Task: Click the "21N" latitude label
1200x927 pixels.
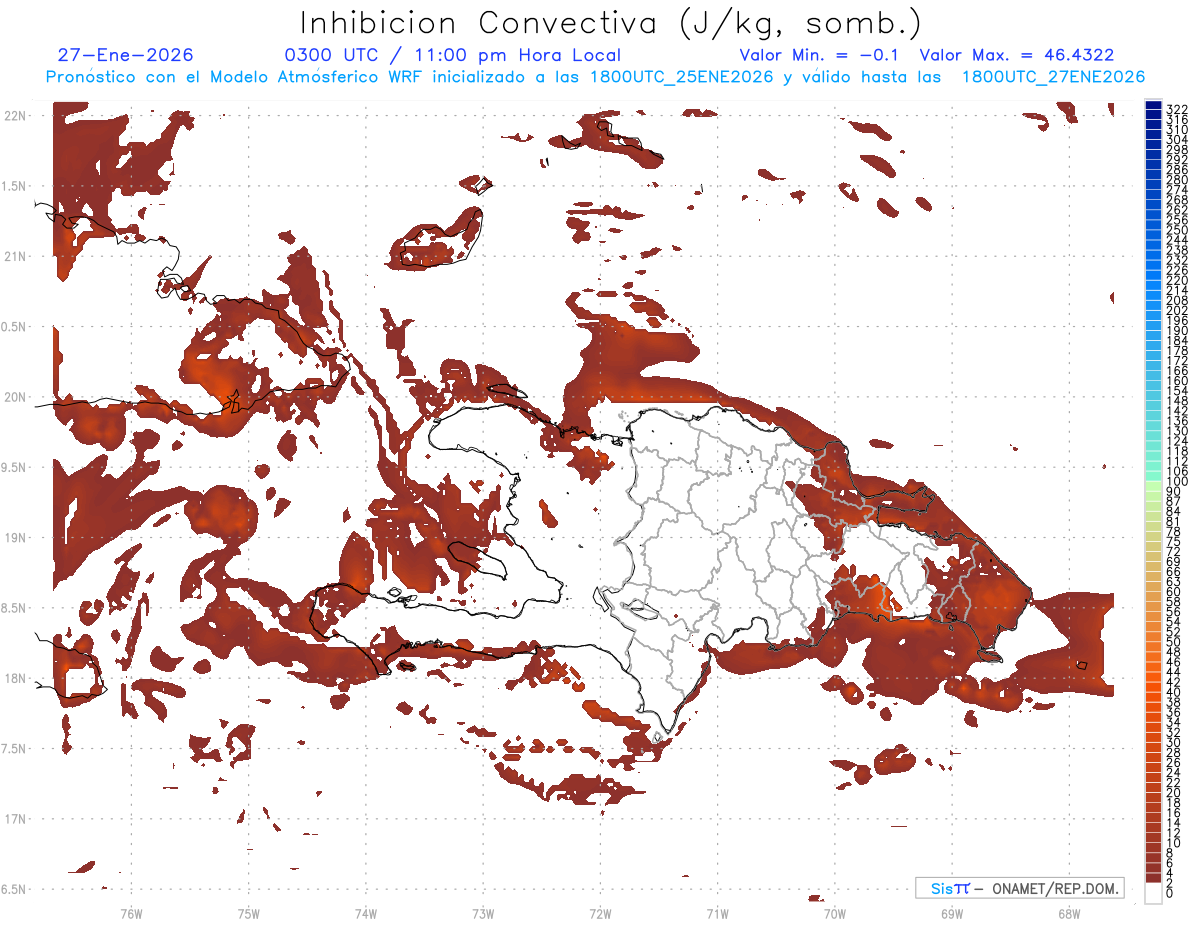Action: [15, 256]
